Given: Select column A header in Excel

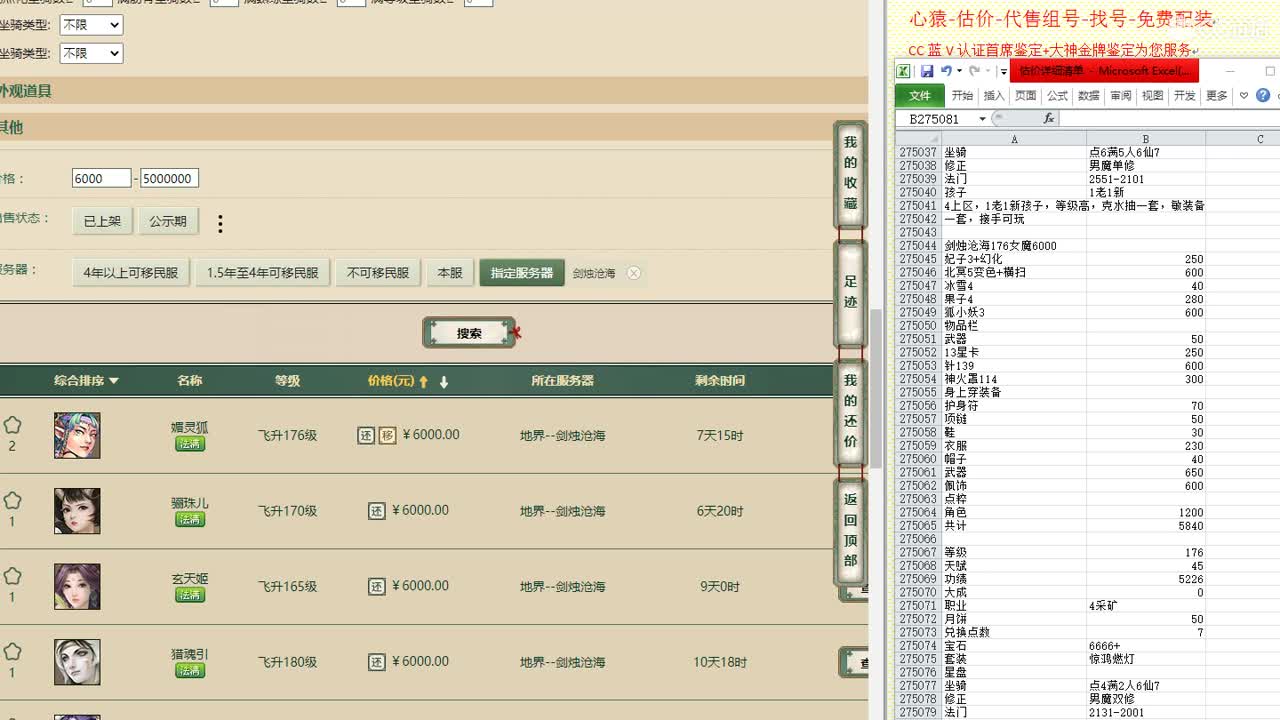Looking at the screenshot, I should click(1014, 139).
